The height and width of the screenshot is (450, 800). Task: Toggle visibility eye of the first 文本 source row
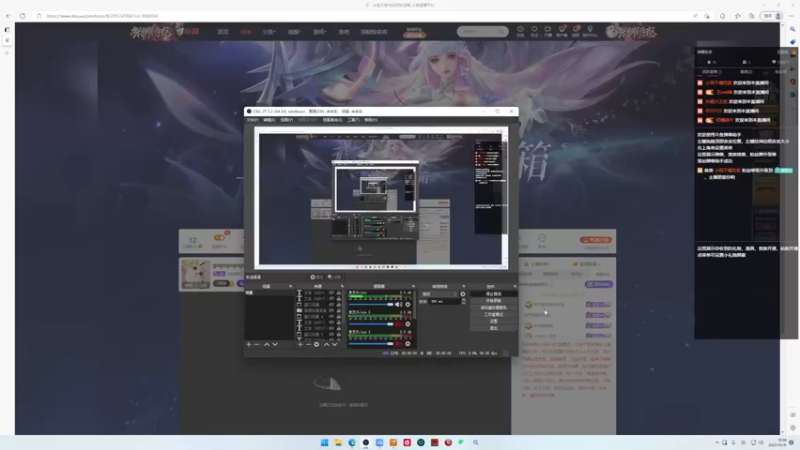pos(331,293)
